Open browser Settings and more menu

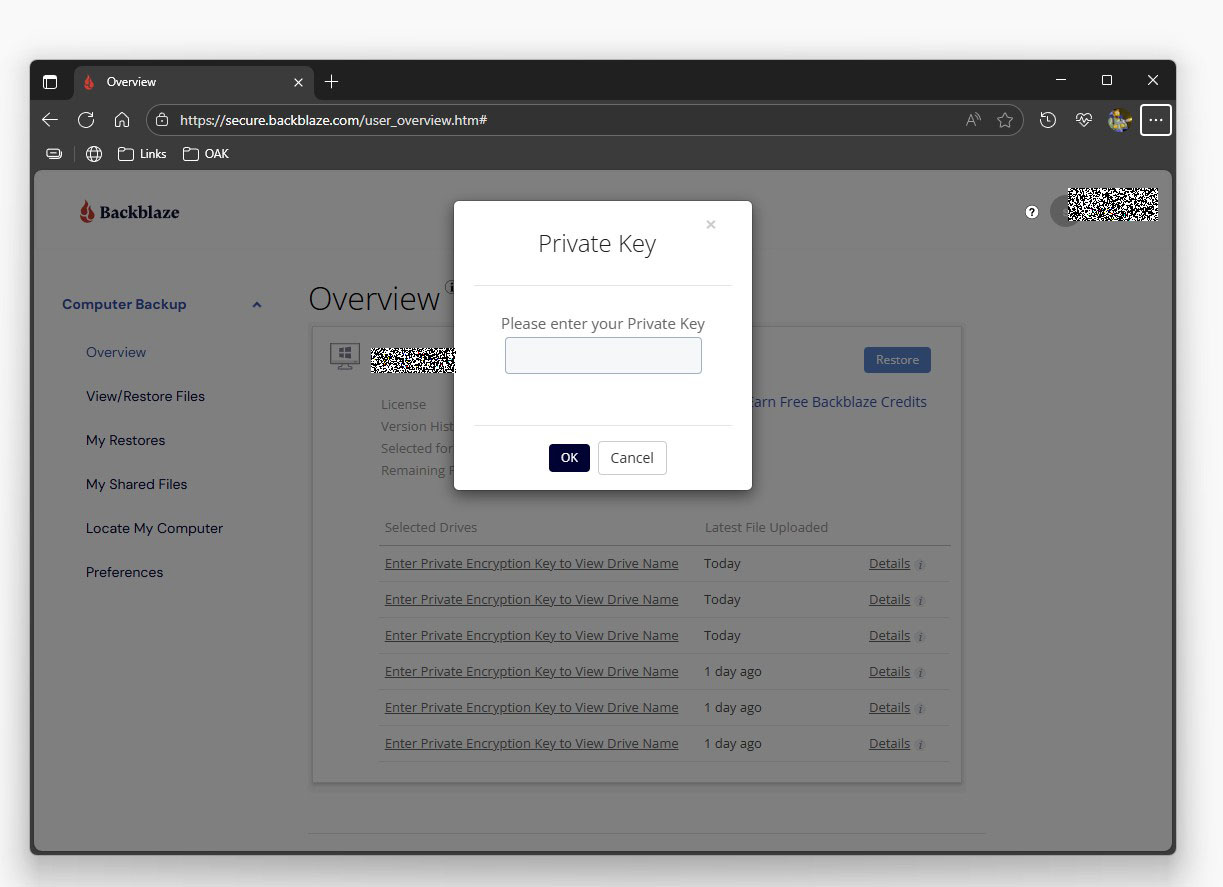[x=1155, y=120]
